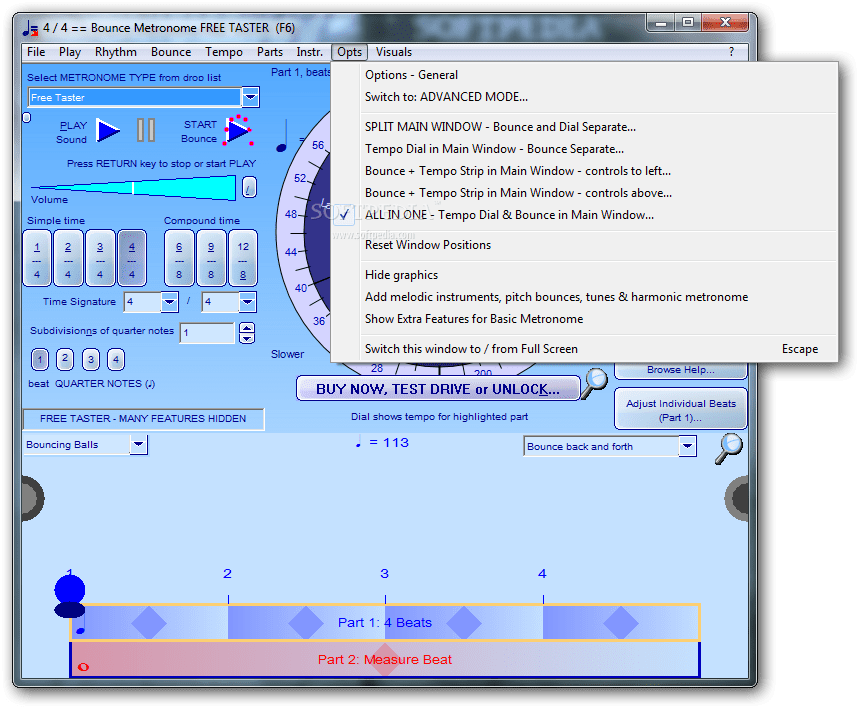Open the Bounce back and forth dropdown
The image size is (859, 708).
(x=689, y=447)
